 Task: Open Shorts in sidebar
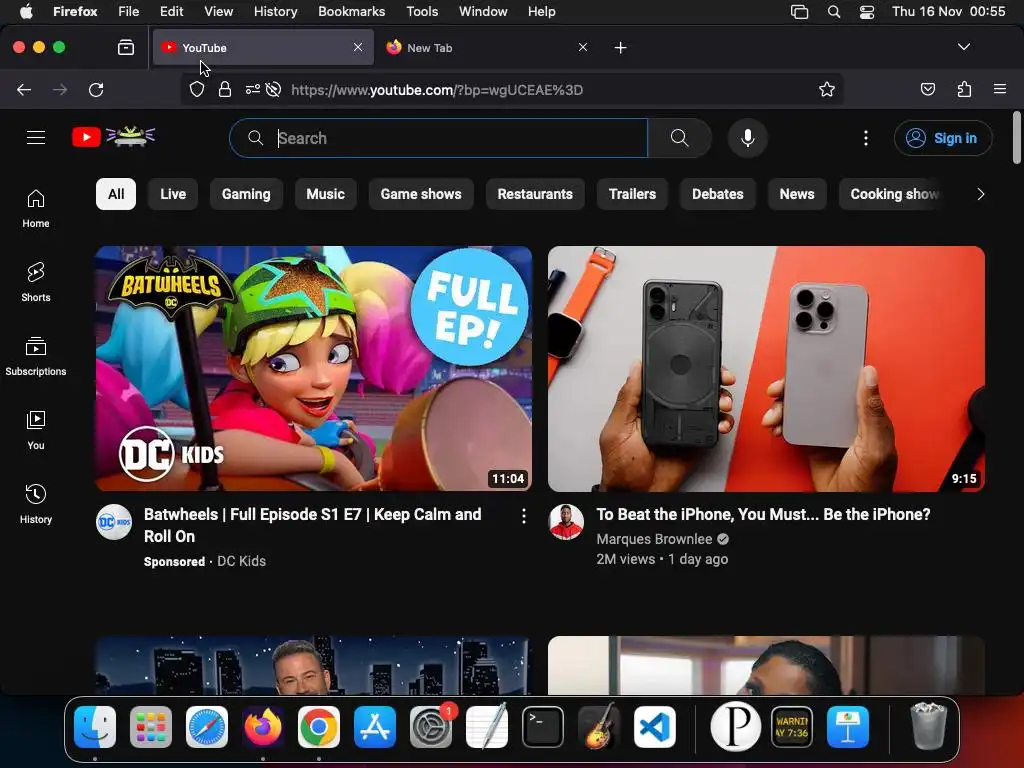(x=36, y=282)
